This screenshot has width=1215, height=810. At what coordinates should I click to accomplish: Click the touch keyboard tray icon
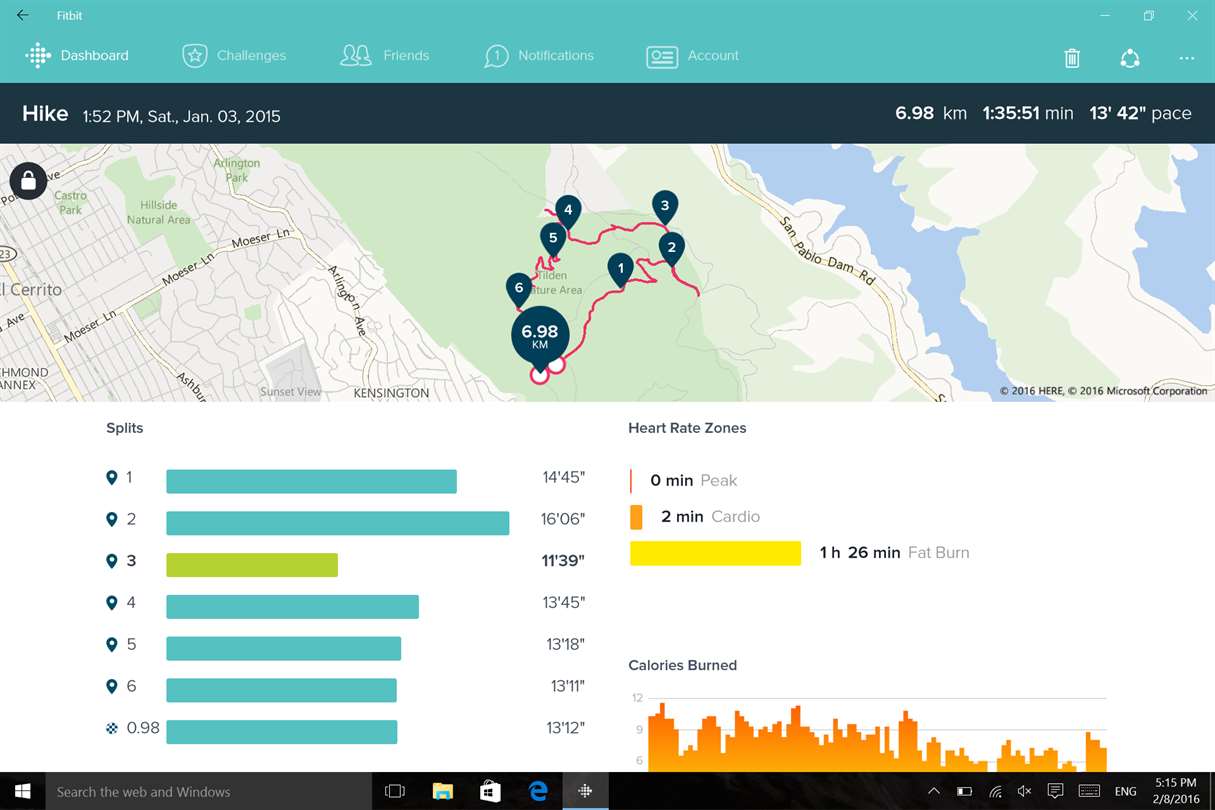[x=1090, y=791]
